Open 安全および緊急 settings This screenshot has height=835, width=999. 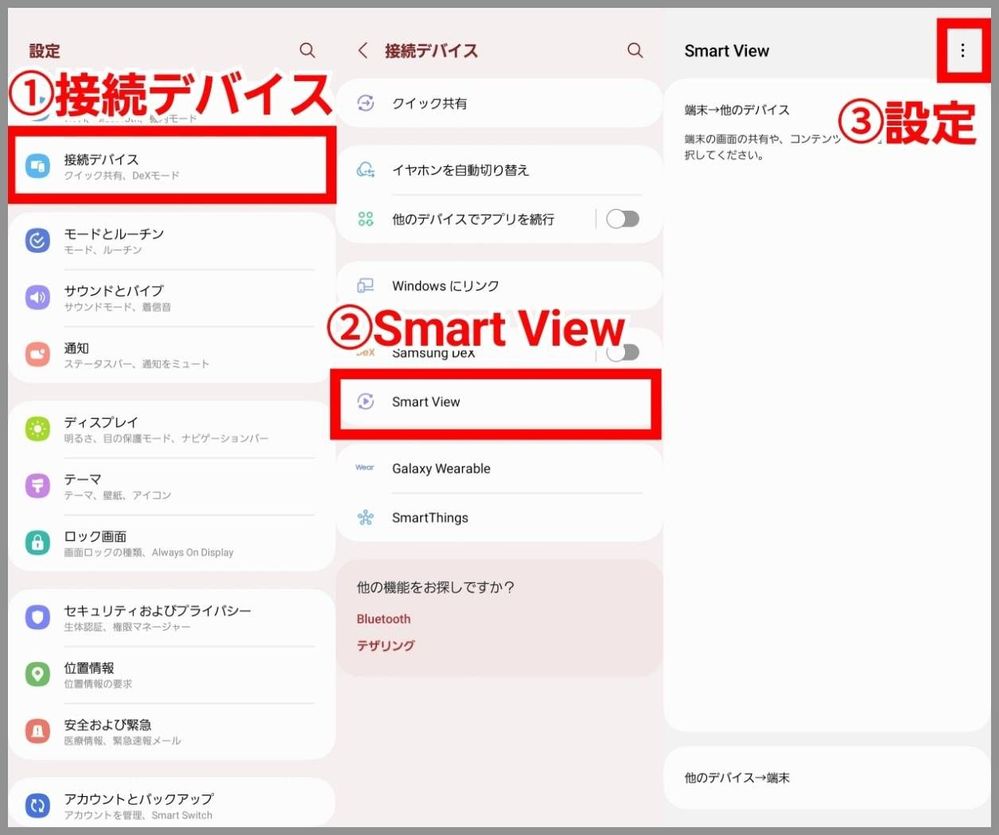[172, 731]
